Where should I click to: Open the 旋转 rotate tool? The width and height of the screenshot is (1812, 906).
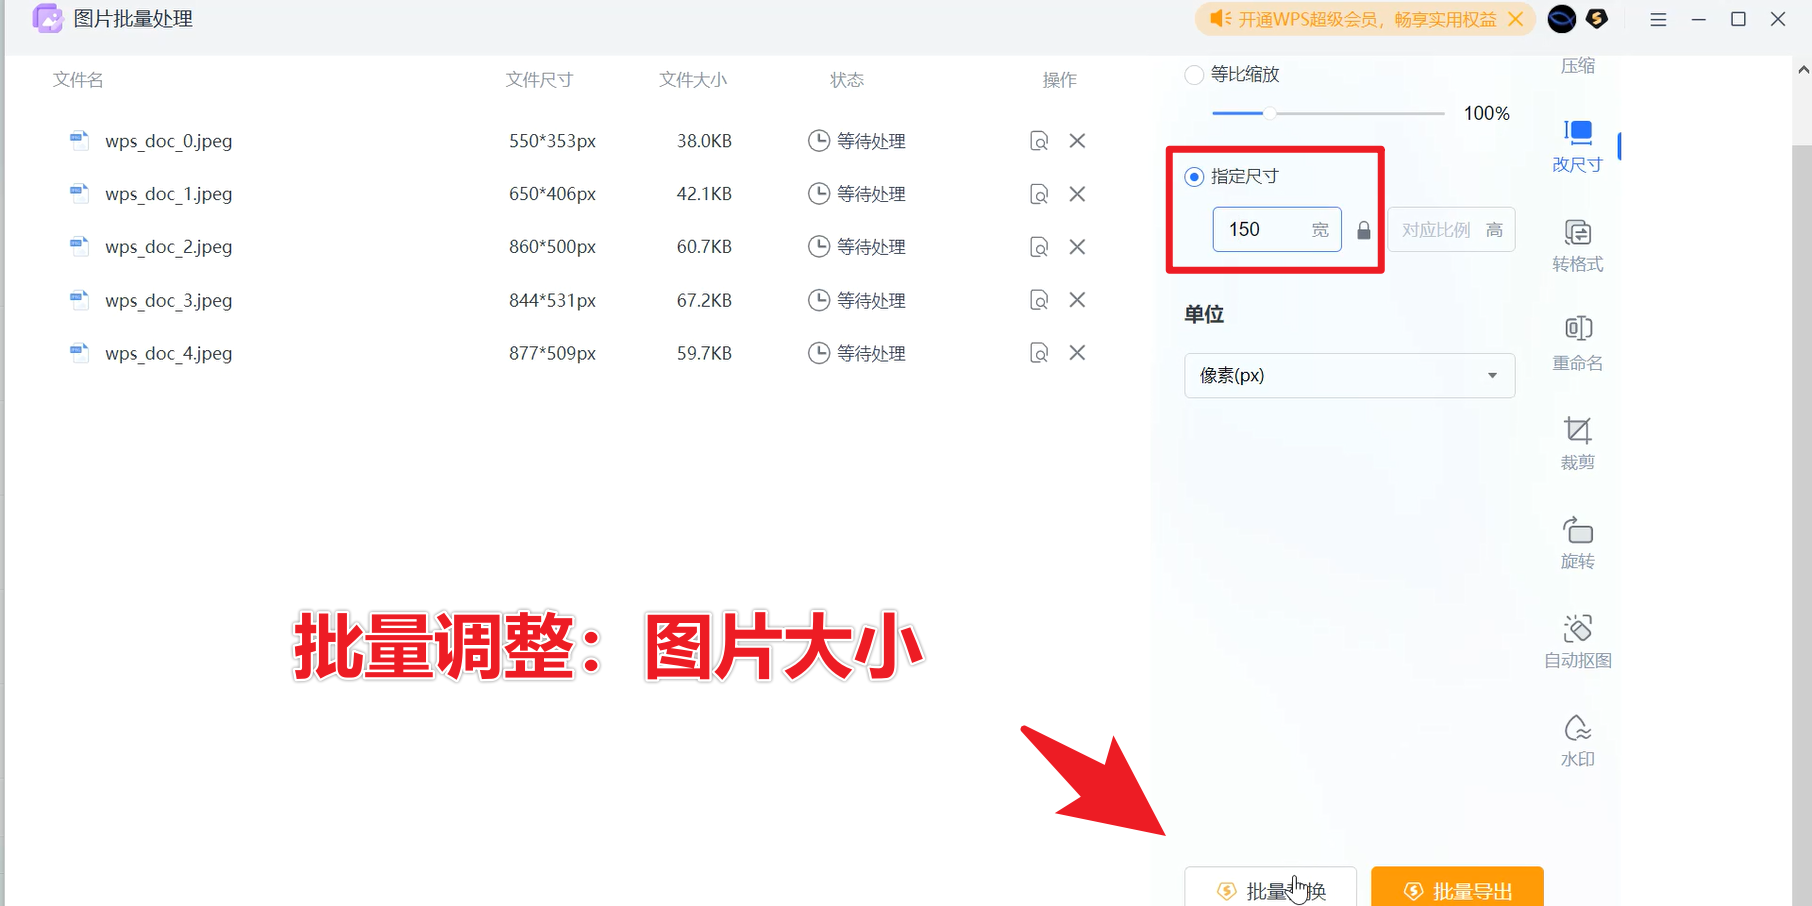coord(1577,542)
